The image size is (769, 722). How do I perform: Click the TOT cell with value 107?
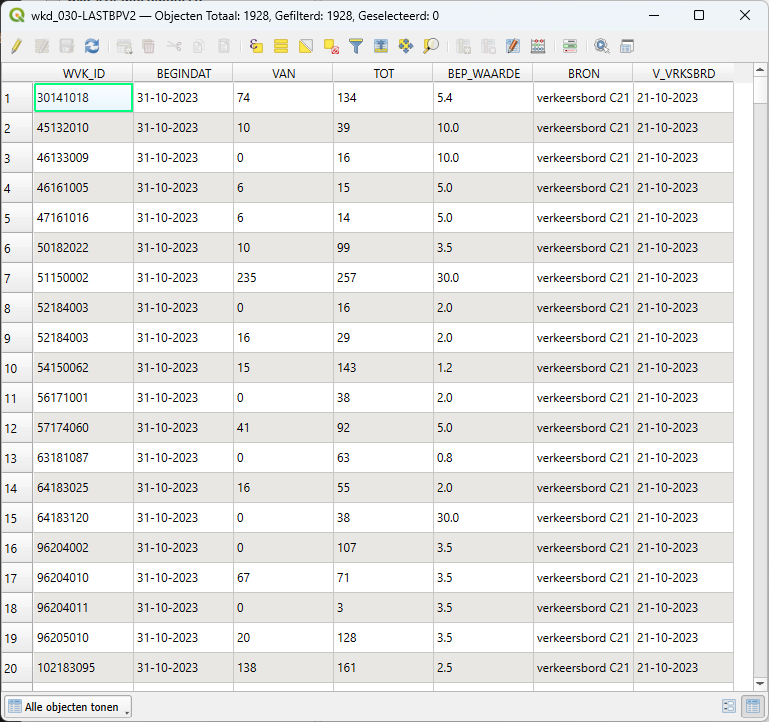coord(384,547)
